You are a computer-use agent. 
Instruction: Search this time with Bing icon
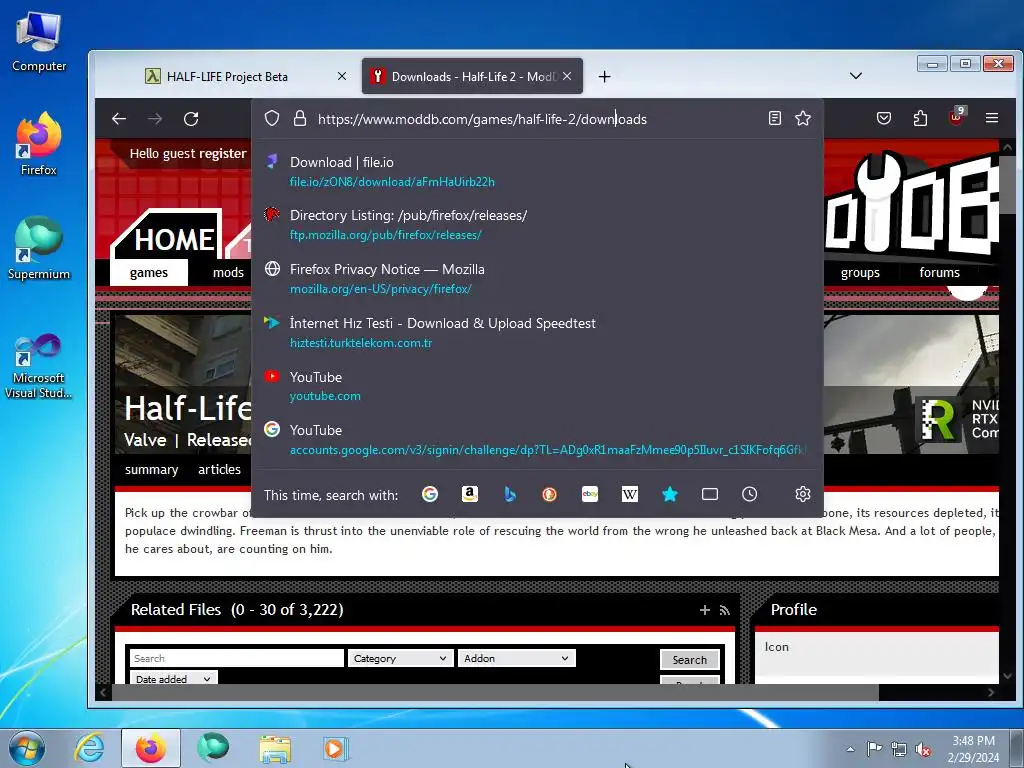510,494
